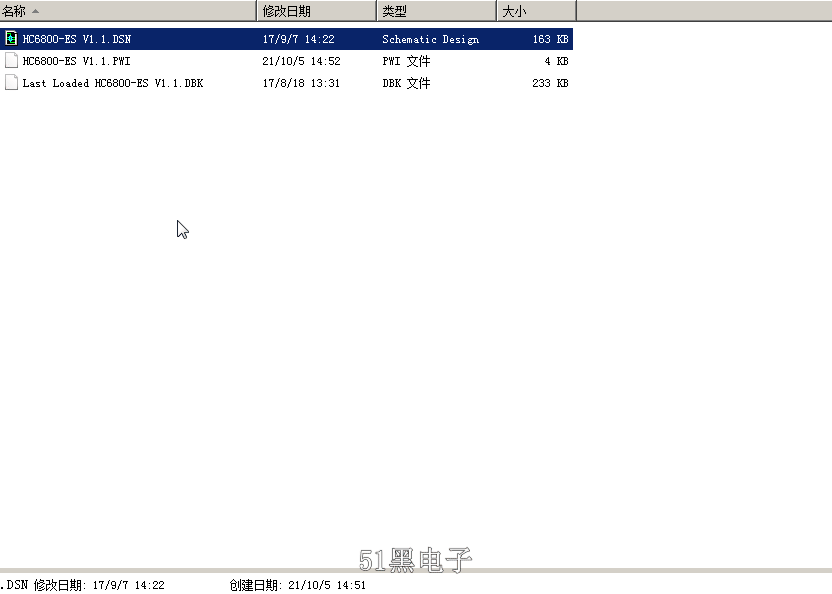Select file name HC6800-ES V1.1.PWI
This screenshot has height=594, width=832.
(x=76, y=61)
